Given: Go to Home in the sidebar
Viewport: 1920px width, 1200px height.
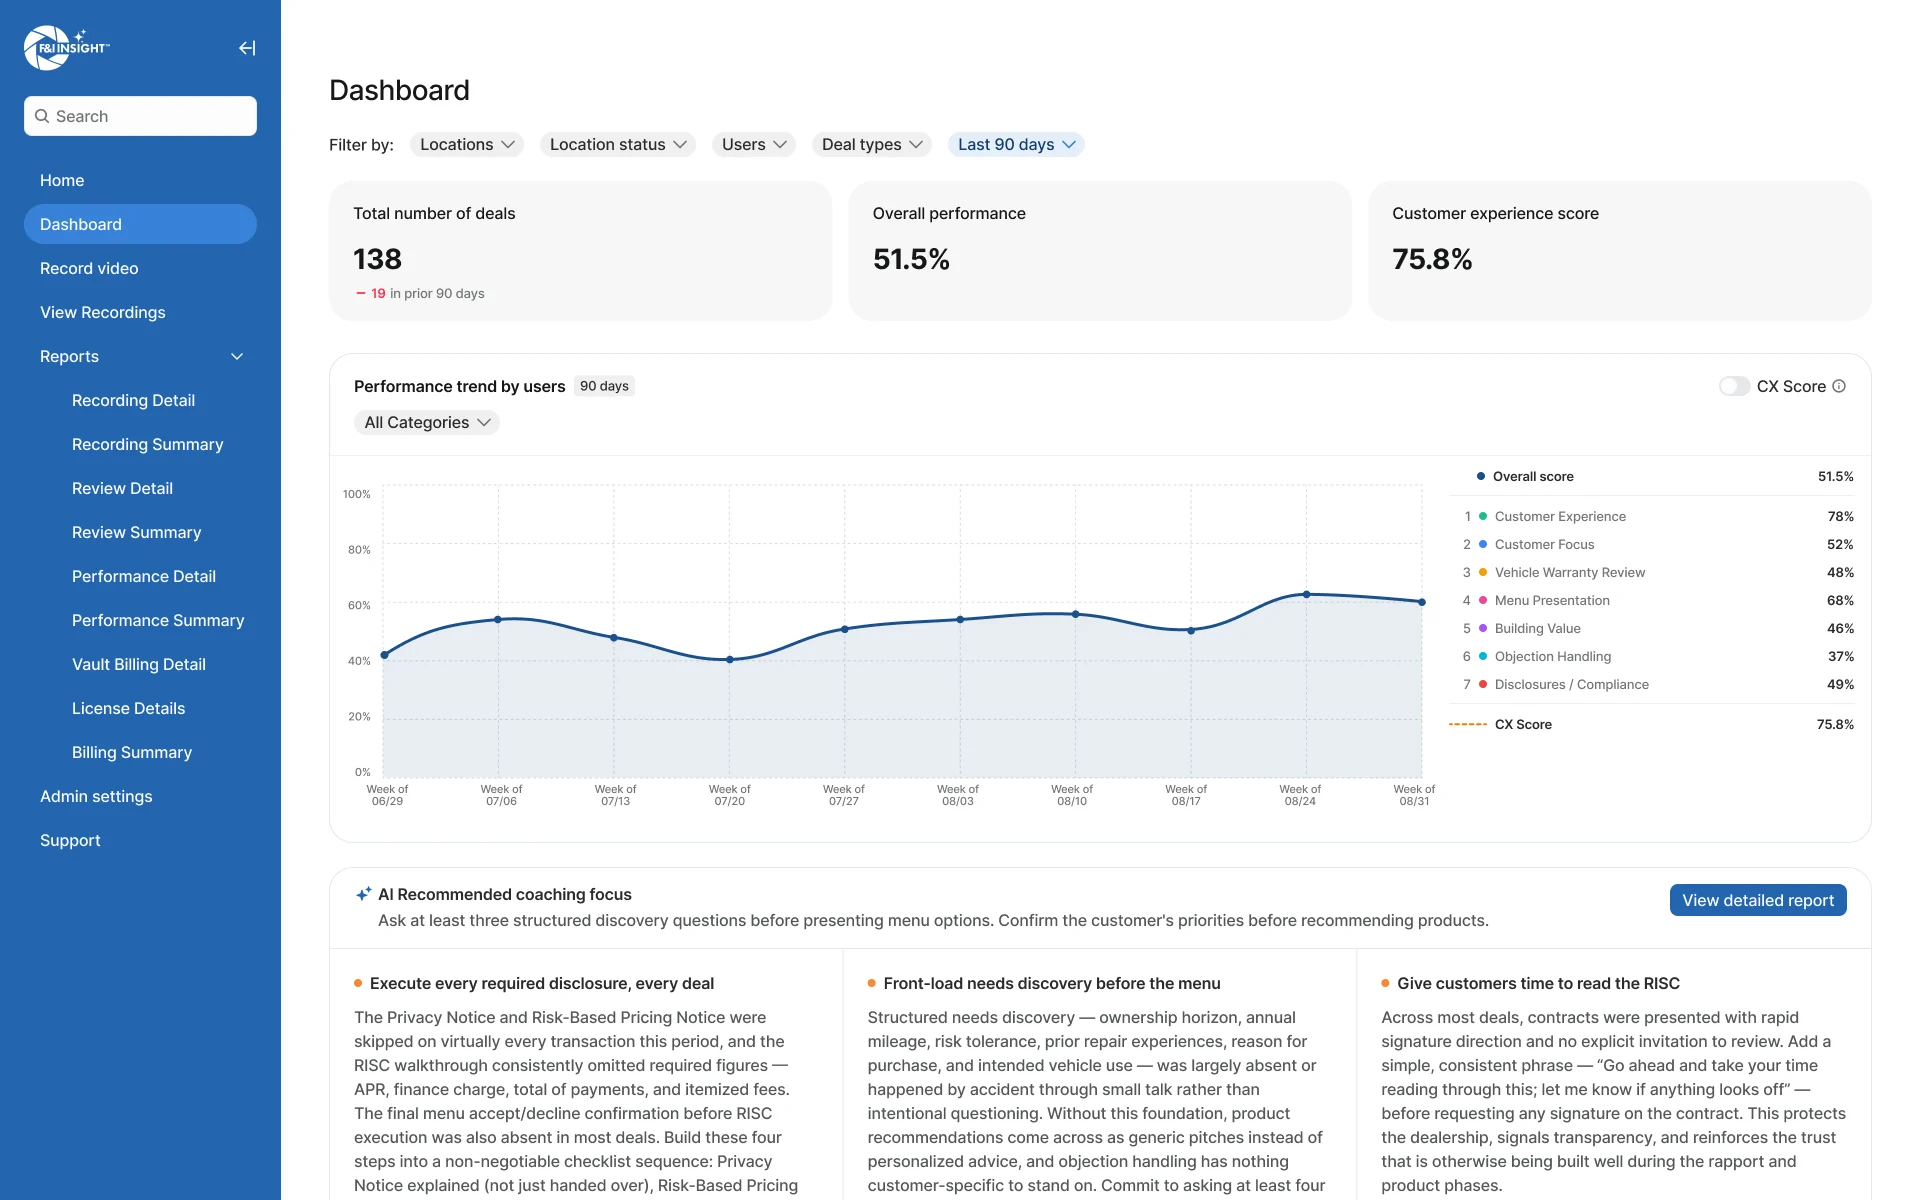Looking at the screenshot, I should coord(140,180).
